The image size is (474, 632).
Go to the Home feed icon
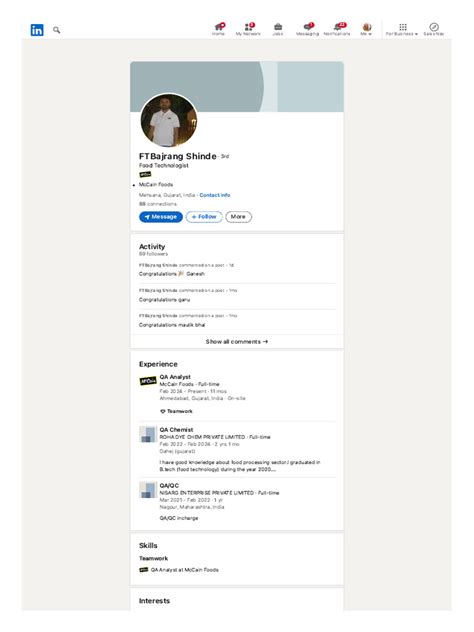point(218,29)
